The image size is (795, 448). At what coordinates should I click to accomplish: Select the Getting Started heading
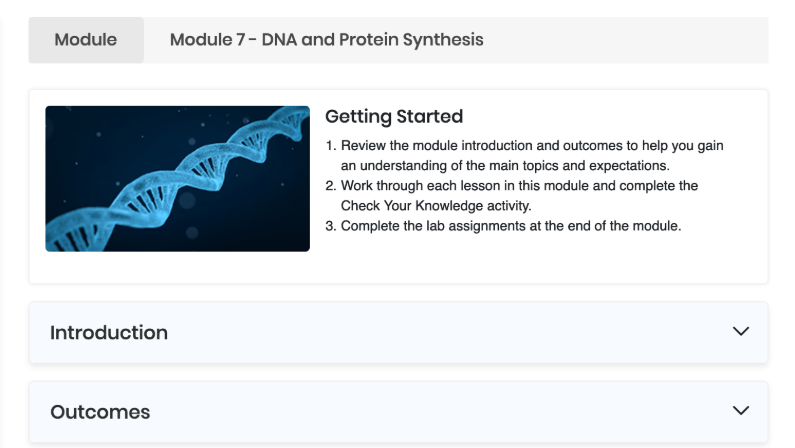coord(394,117)
